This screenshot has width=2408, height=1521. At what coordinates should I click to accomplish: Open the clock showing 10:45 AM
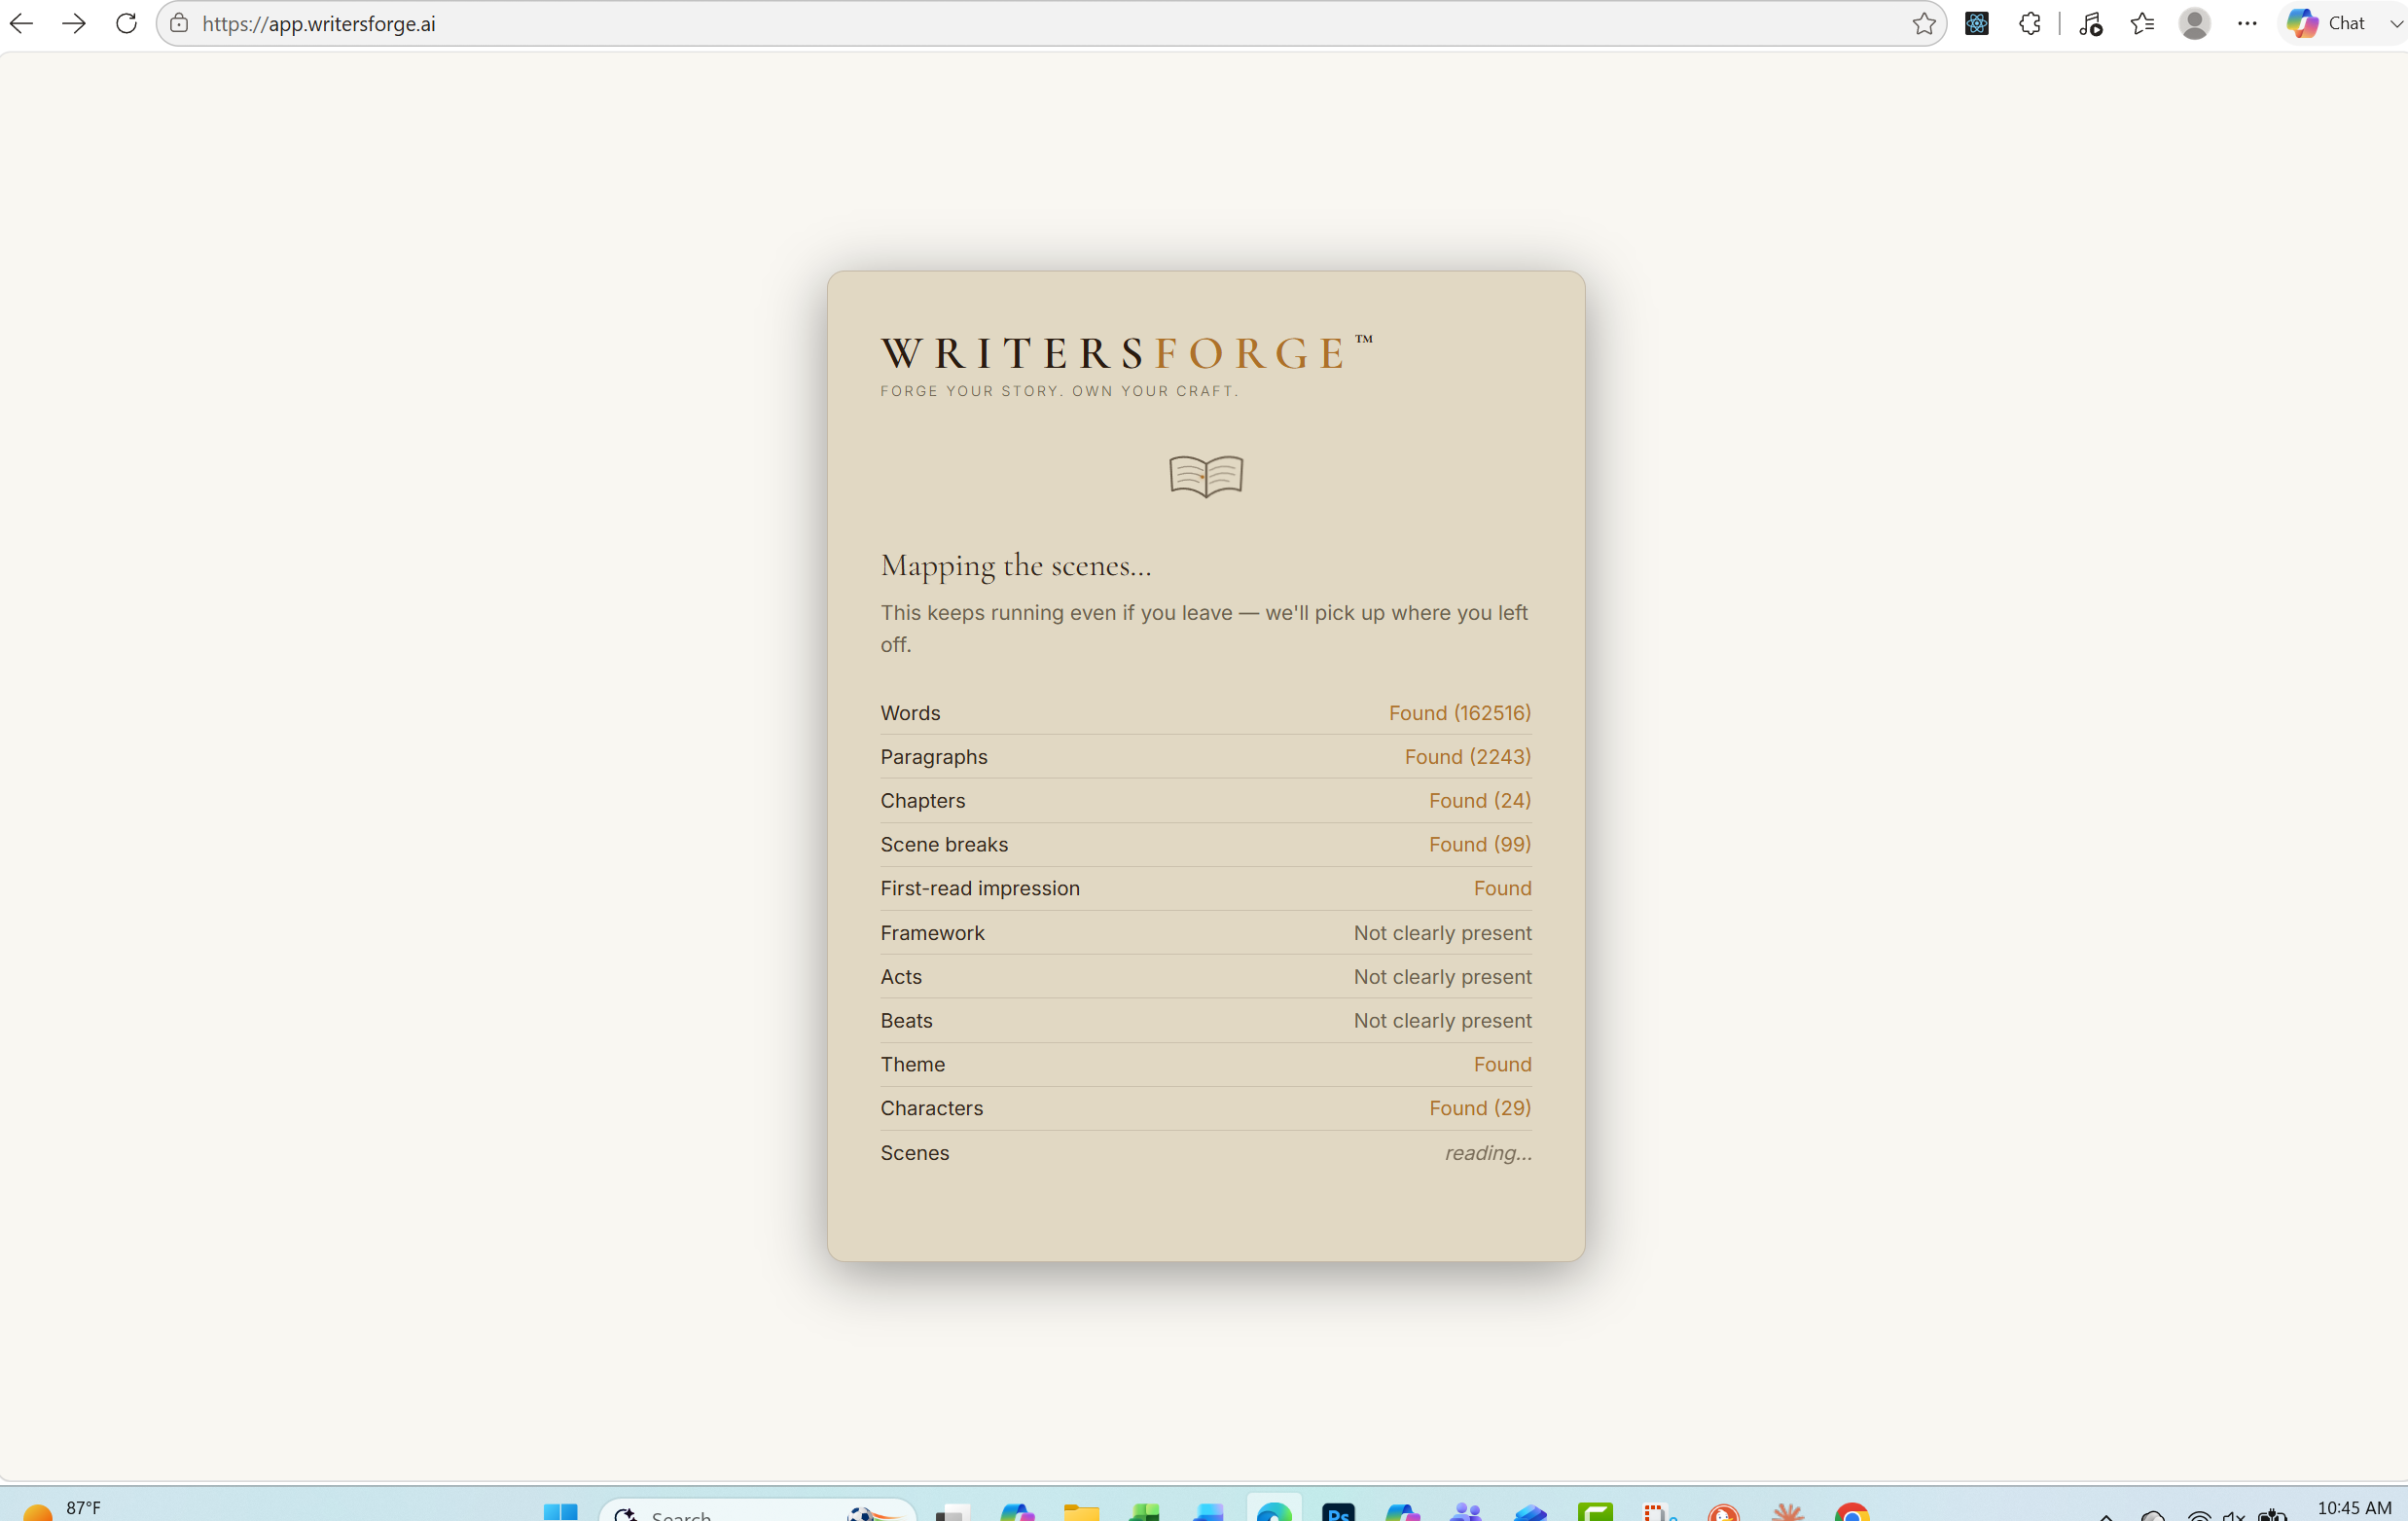[2354, 1508]
